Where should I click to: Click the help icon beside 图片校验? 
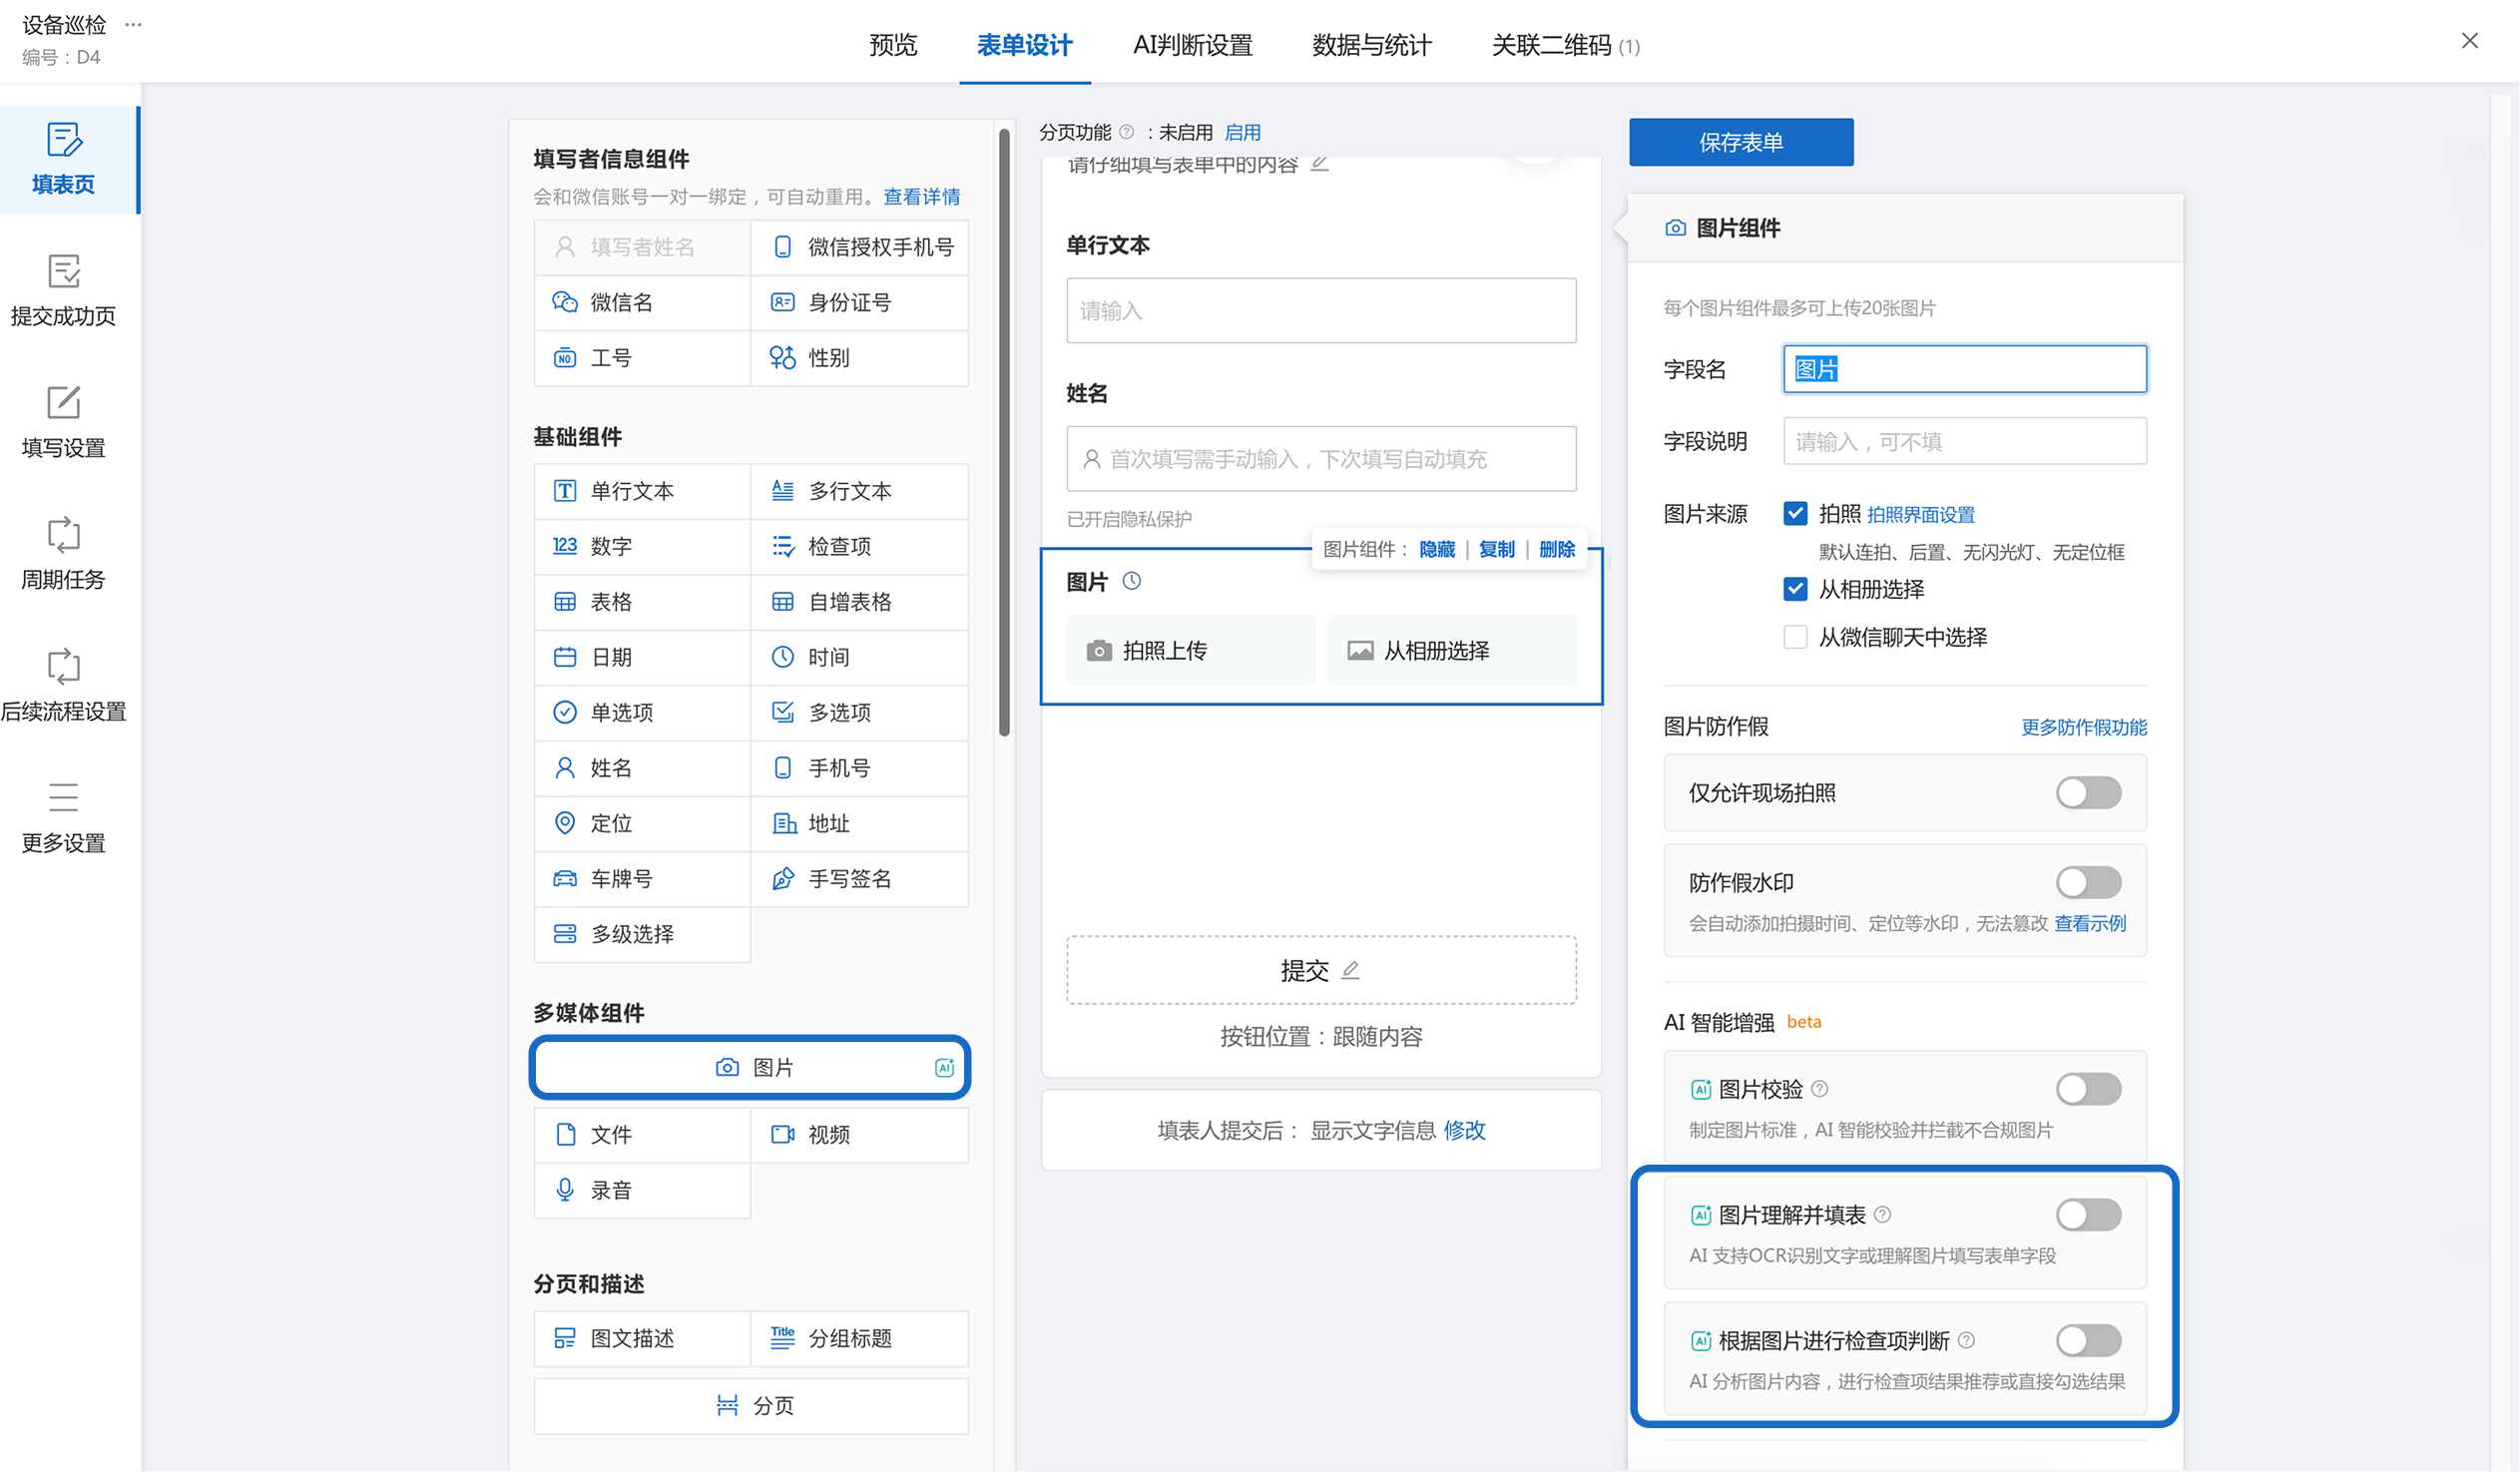click(1820, 1089)
